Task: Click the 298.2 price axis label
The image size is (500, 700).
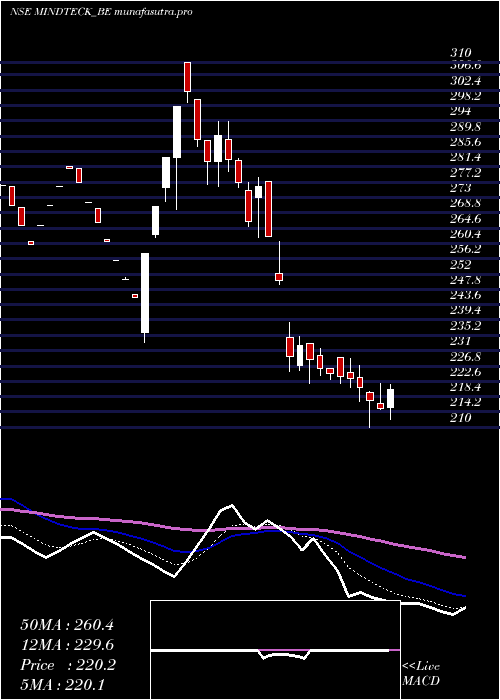Action: (466, 96)
